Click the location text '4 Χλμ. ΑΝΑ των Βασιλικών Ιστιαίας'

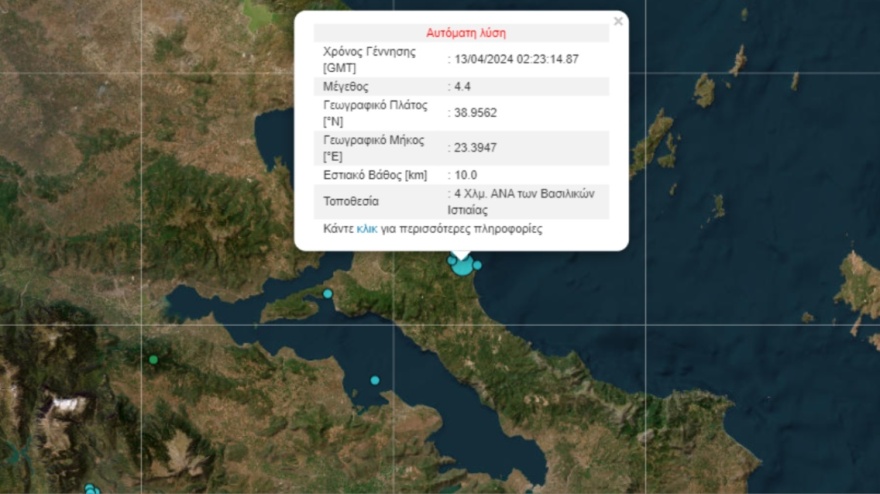click(x=521, y=202)
